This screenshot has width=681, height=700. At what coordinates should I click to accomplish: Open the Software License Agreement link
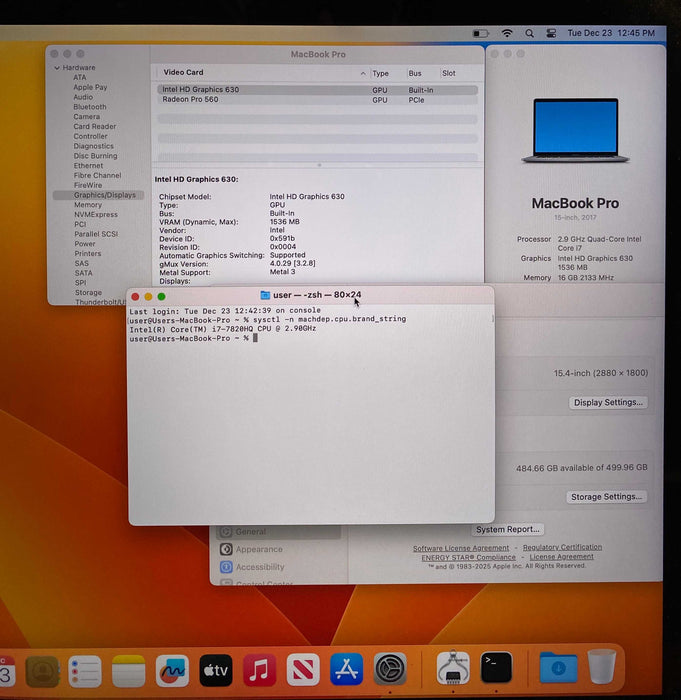coord(461,548)
